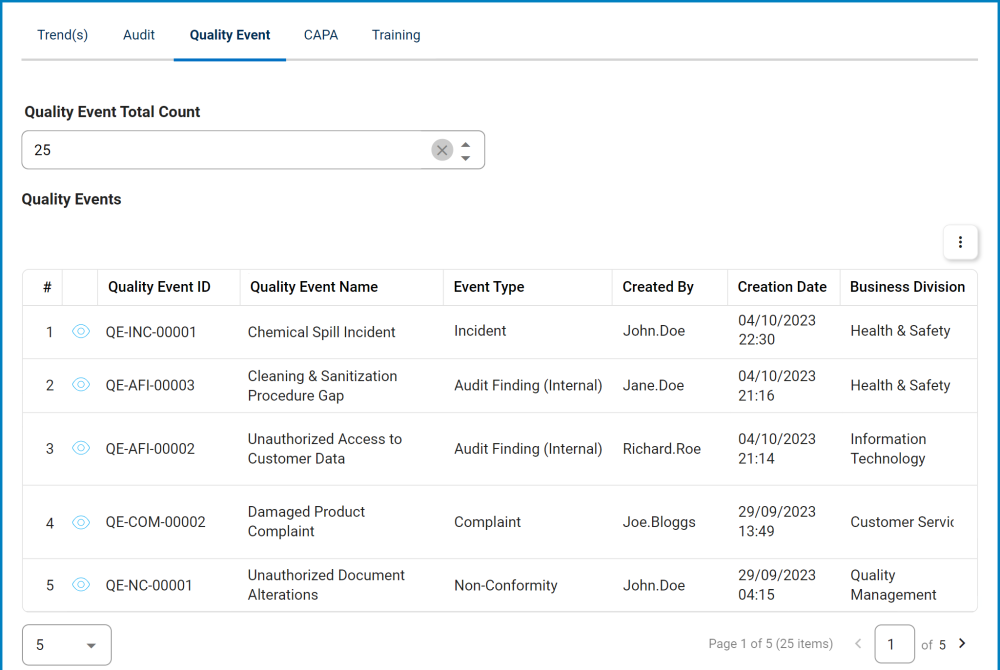Image resolution: width=1000 pixels, height=670 pixels.
Task: Switch to the Audit tab
Action: tap(138, 35)
